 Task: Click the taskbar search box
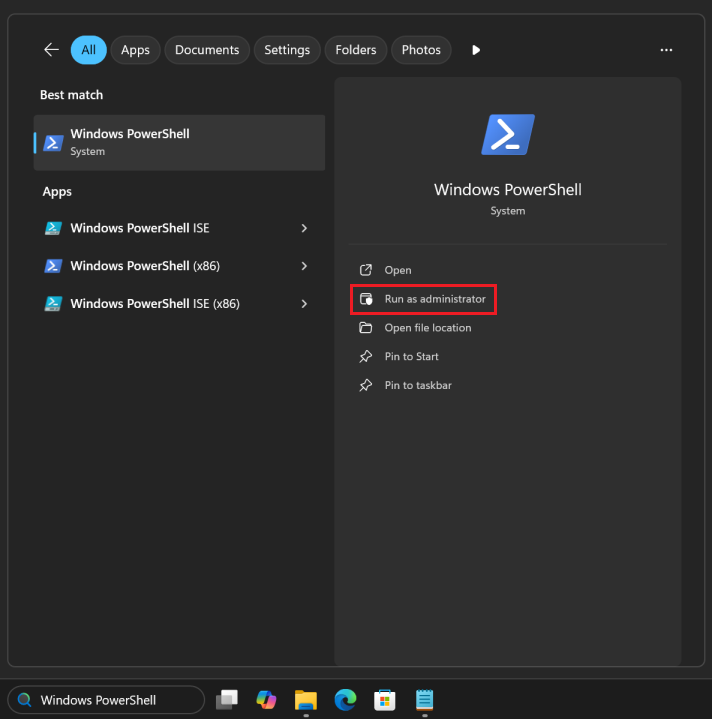[106, 700]
